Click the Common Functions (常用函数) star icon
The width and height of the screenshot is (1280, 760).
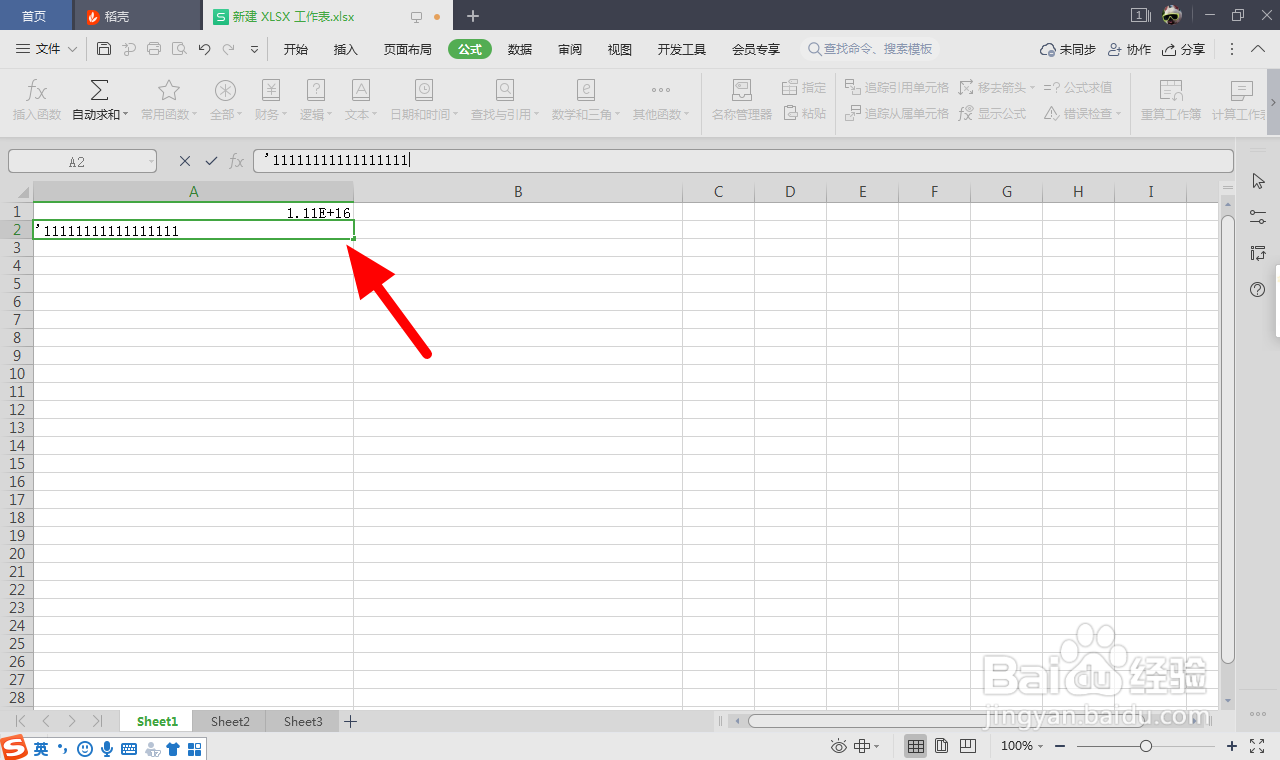coord(169,91)
